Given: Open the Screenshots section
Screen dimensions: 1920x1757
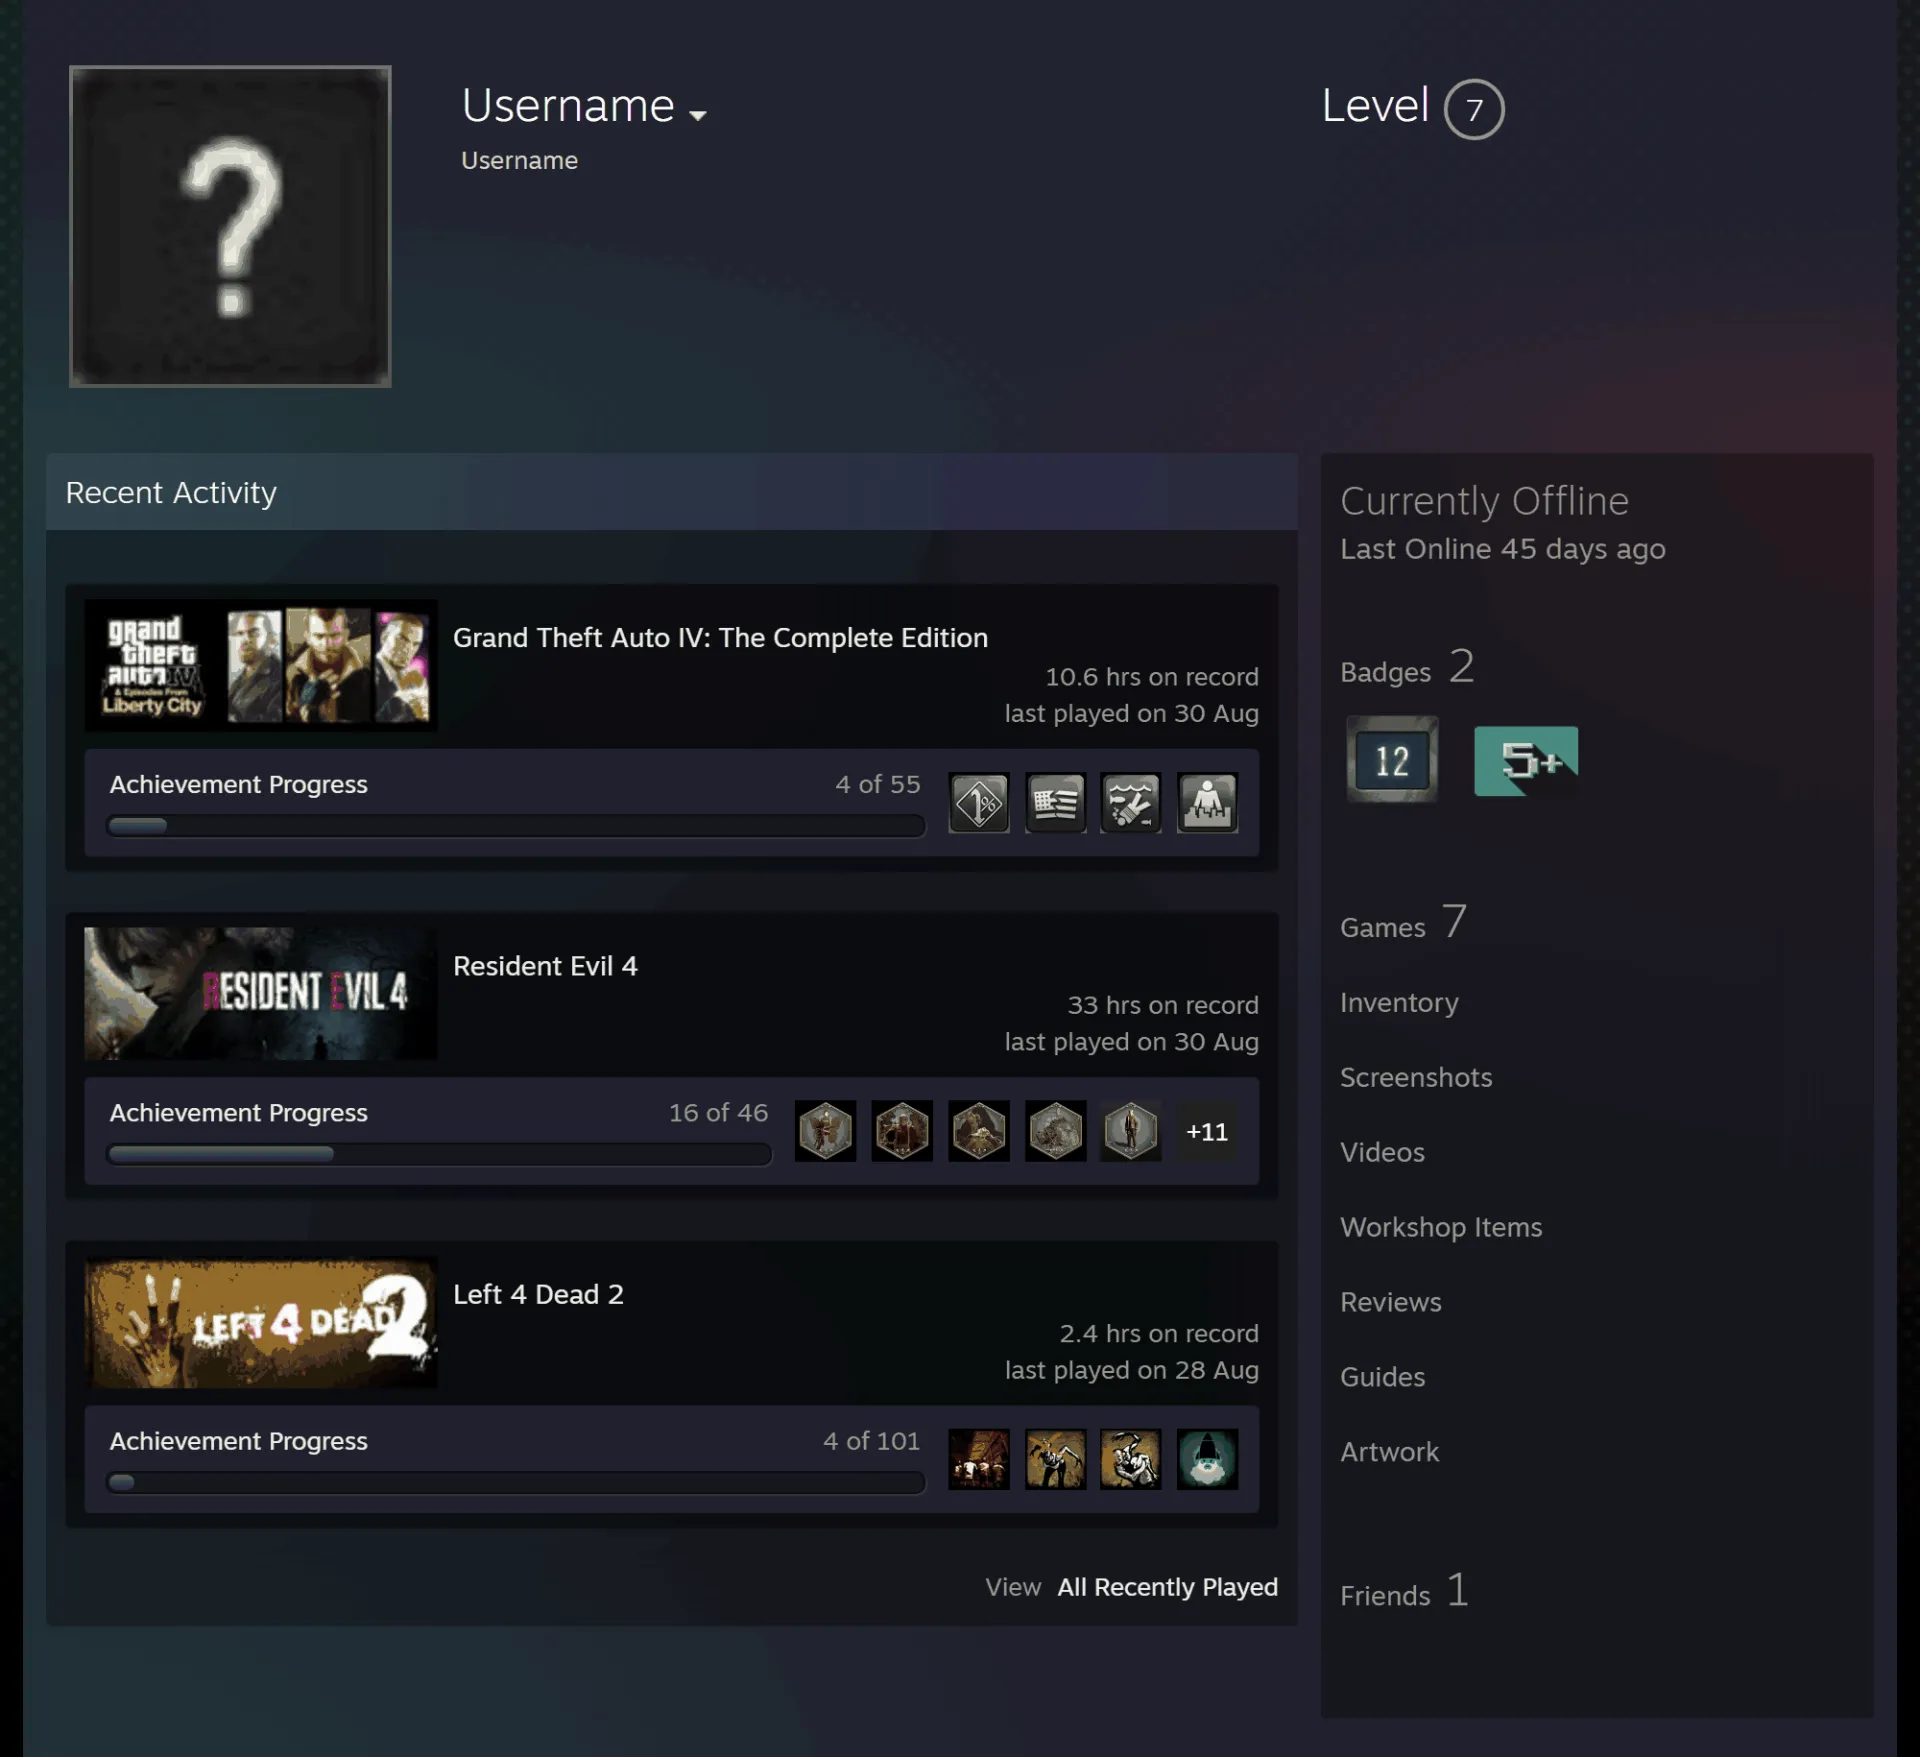Looking at the screenshot, I should [x=1416, y=1077].
